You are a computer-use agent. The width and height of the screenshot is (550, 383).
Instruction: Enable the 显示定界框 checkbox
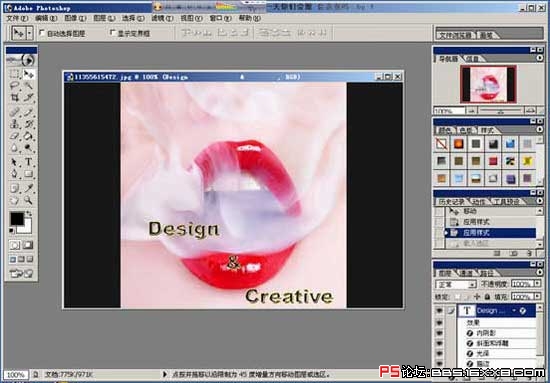coord(113,33)
